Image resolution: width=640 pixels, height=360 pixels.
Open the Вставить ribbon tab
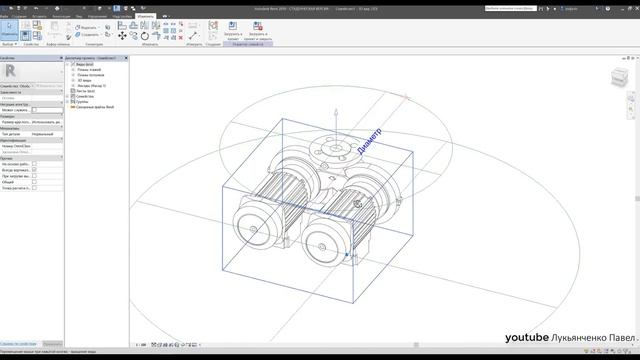pyautogui.click(x=39, y=16)
